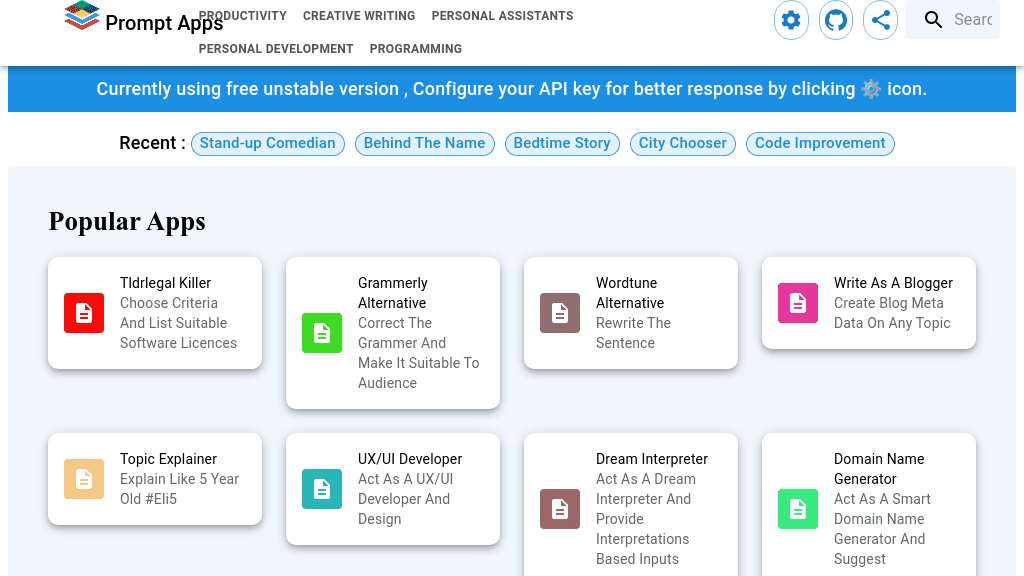The image size is (1024, 576).
Task: Open the Write As A Blogger pink icon
Action: tap(797, 303)
